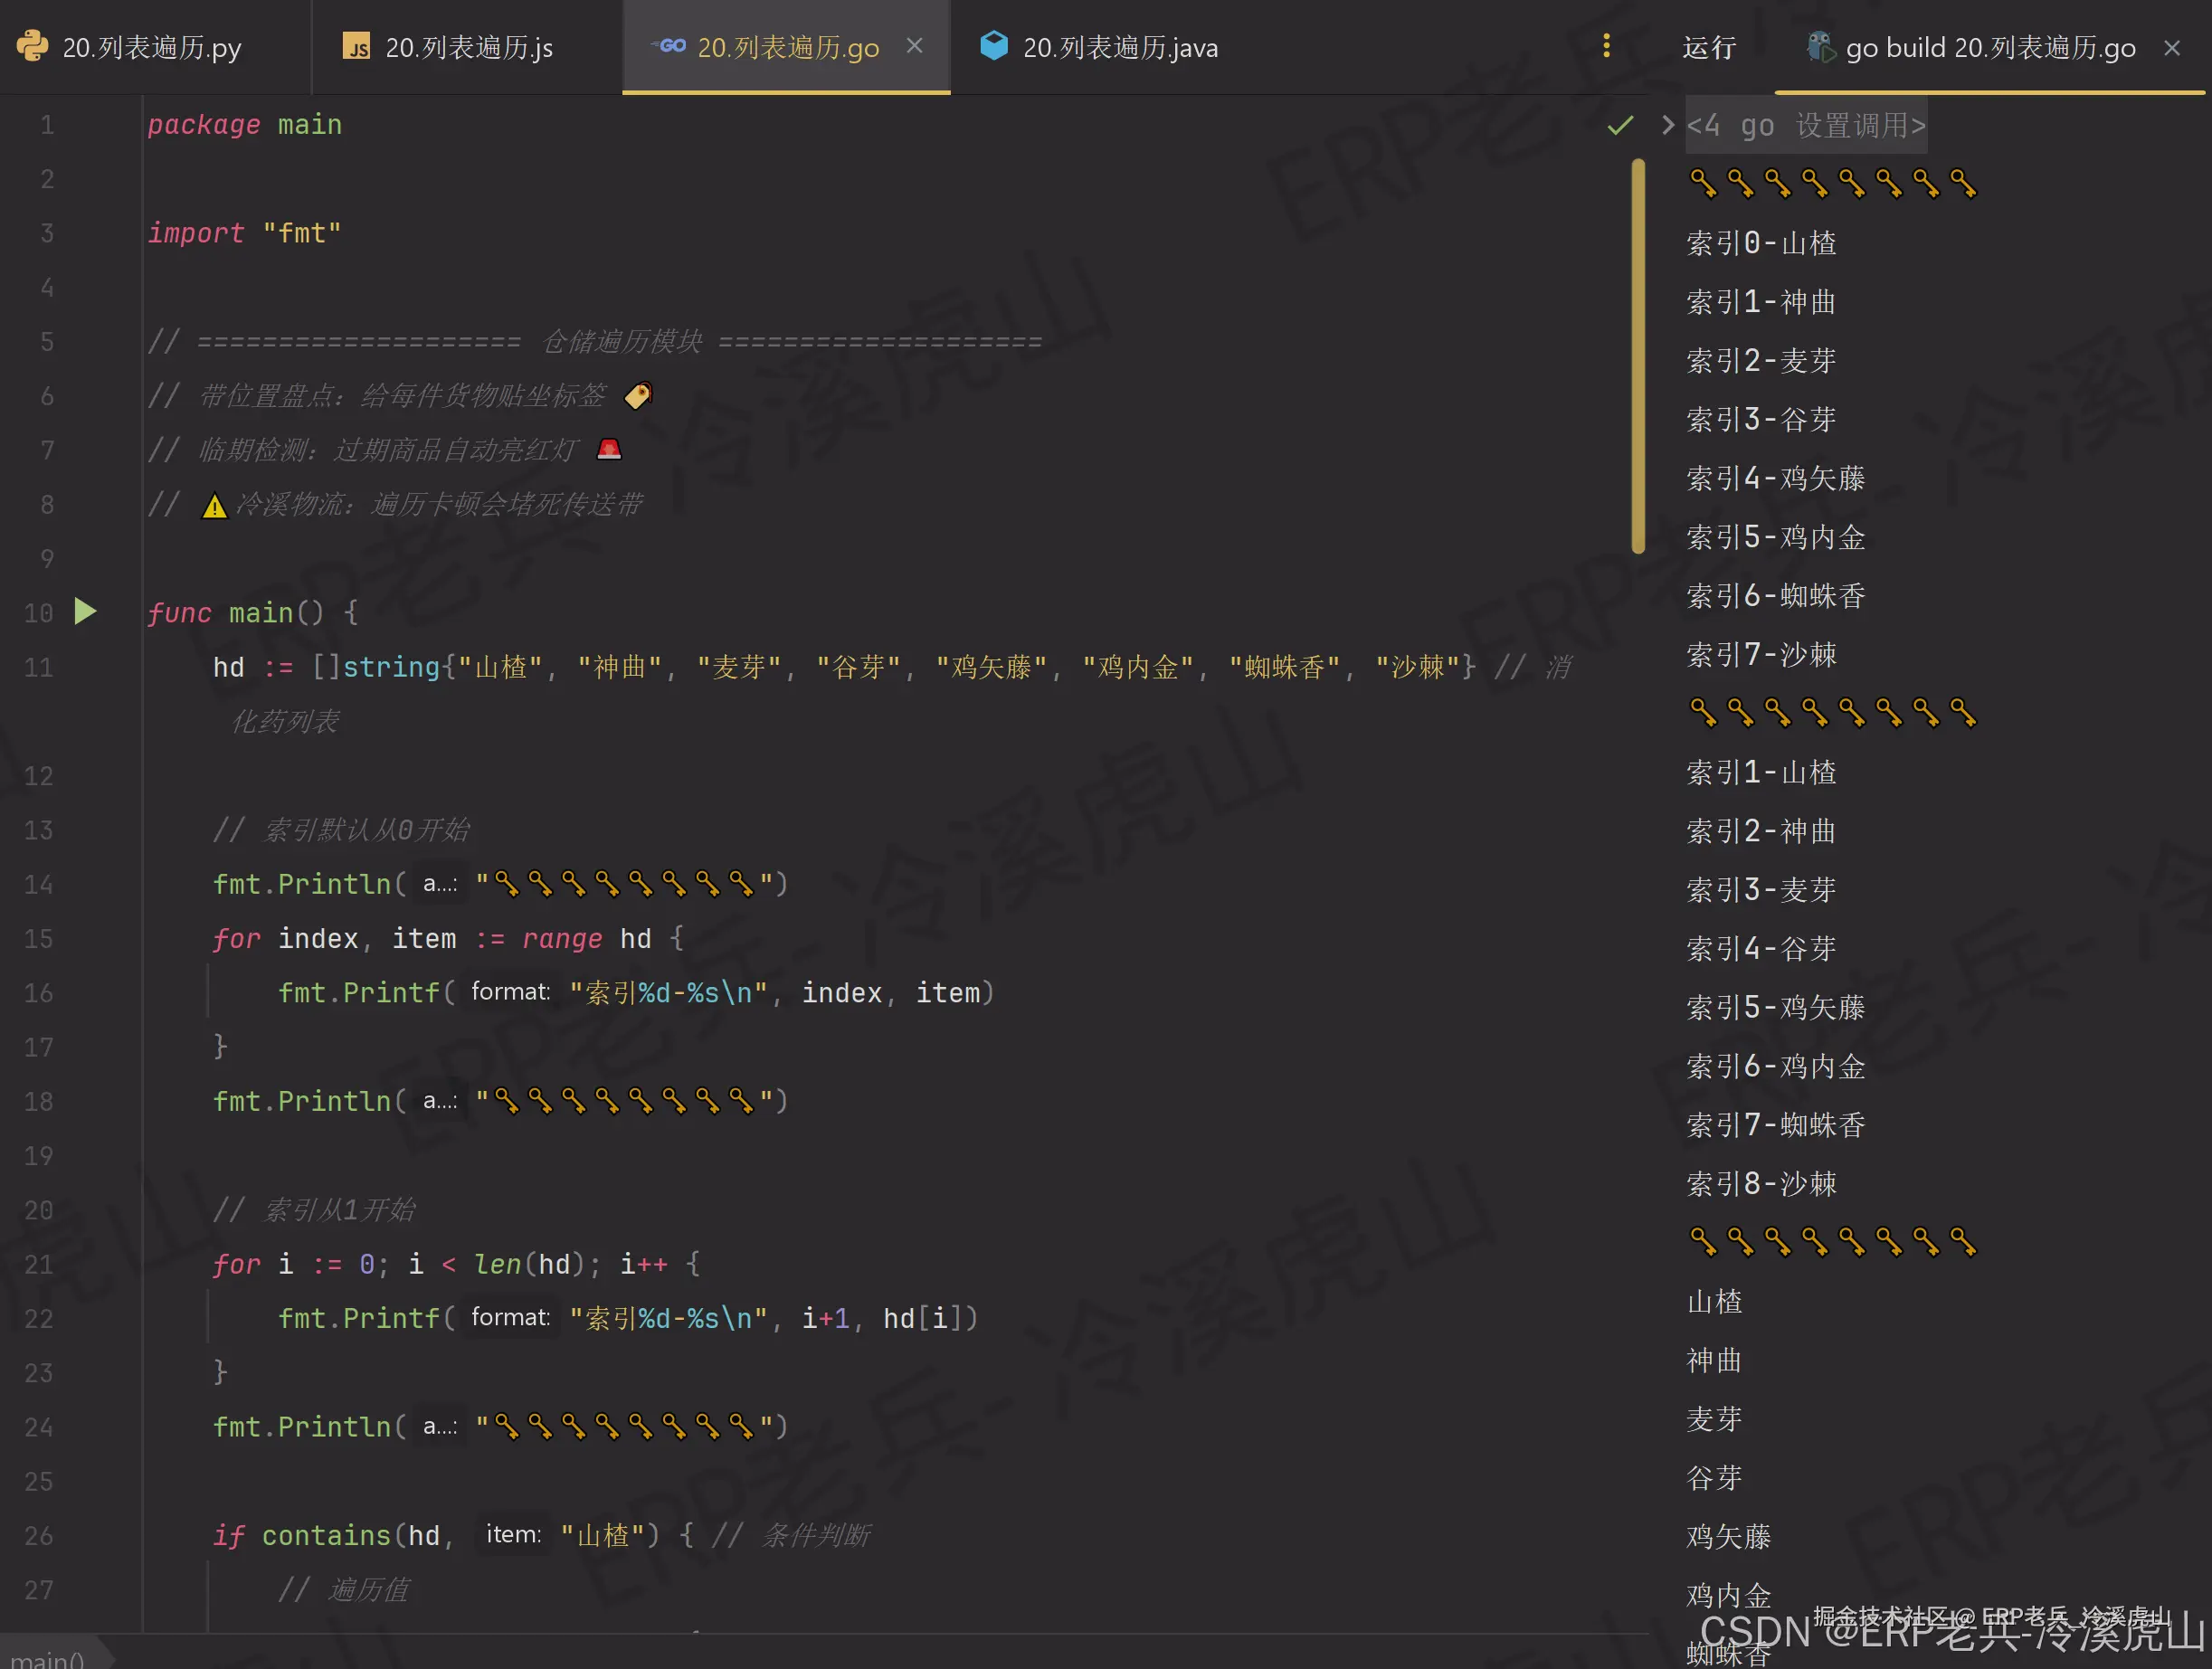
Task: Close the 20.列表遍历.go editor tab
Action: point(914,46)
